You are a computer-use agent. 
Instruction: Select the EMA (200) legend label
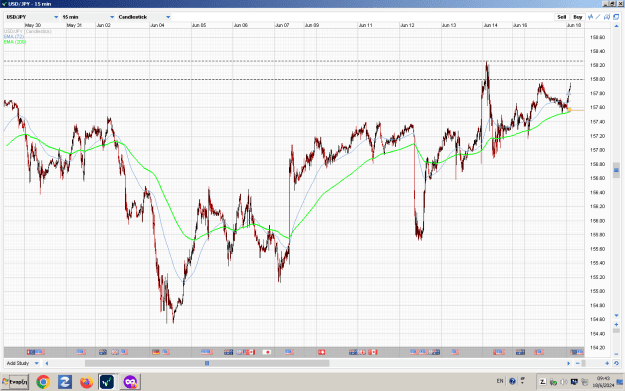[x=15, y=41]
